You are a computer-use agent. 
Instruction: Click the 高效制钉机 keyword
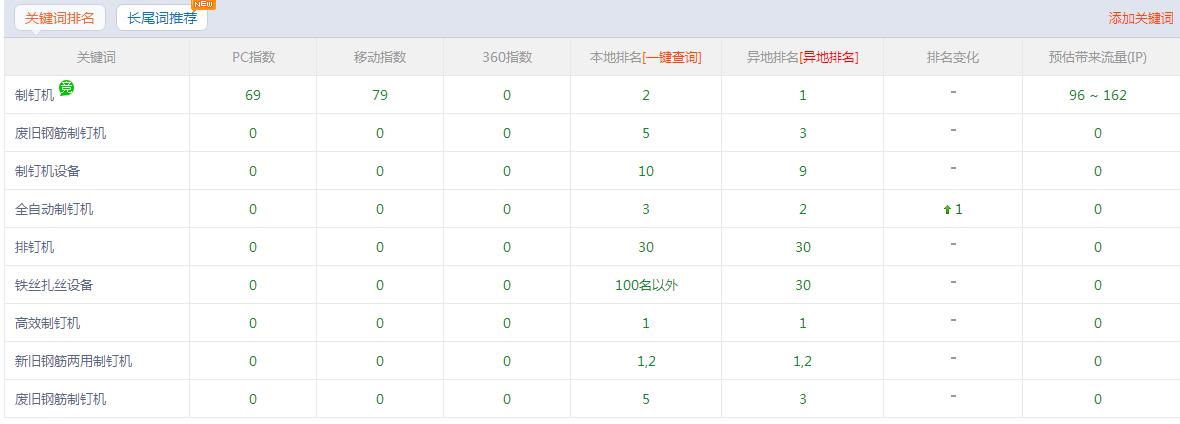pos(48,324)
